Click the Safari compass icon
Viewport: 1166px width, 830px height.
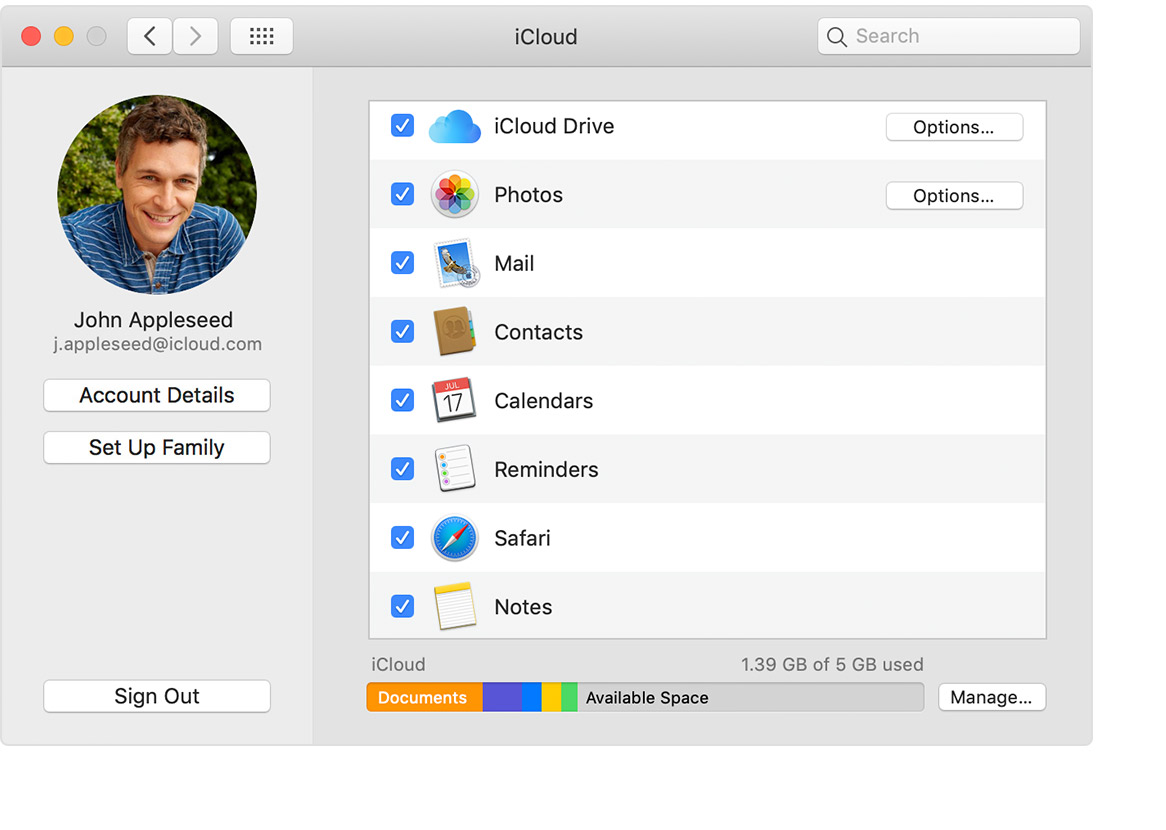[454, 538]
